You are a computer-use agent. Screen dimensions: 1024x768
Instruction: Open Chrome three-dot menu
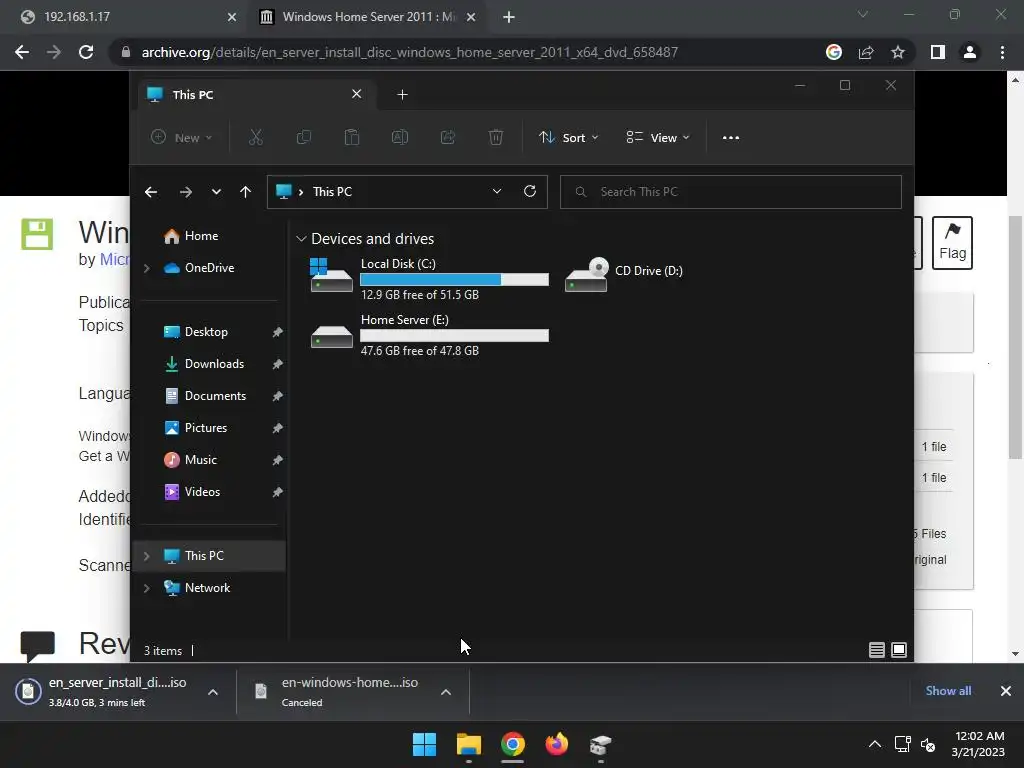[x=1002, y=52]
